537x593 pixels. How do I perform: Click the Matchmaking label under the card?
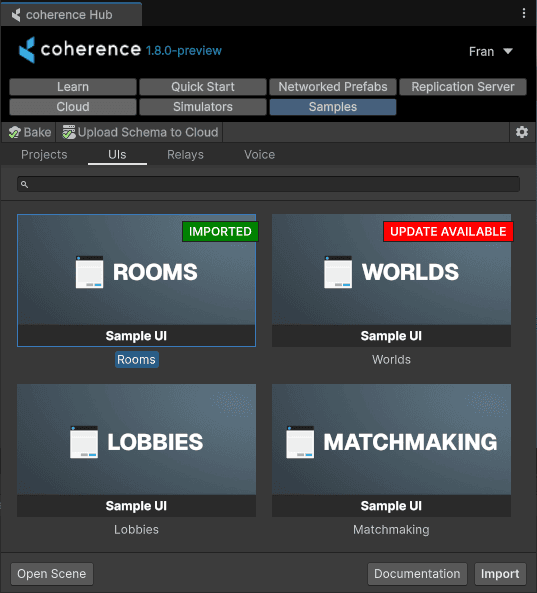[391, 529]
